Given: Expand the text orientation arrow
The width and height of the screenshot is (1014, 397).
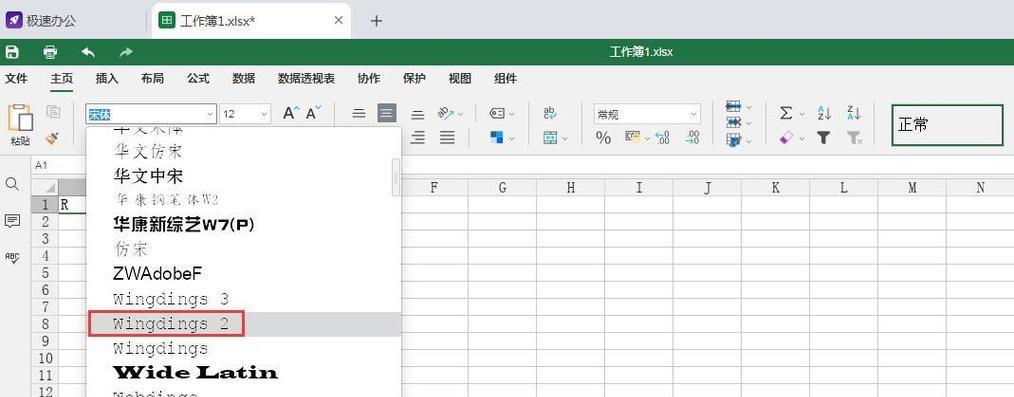Looking at the screenshot, I should [460, 114].
